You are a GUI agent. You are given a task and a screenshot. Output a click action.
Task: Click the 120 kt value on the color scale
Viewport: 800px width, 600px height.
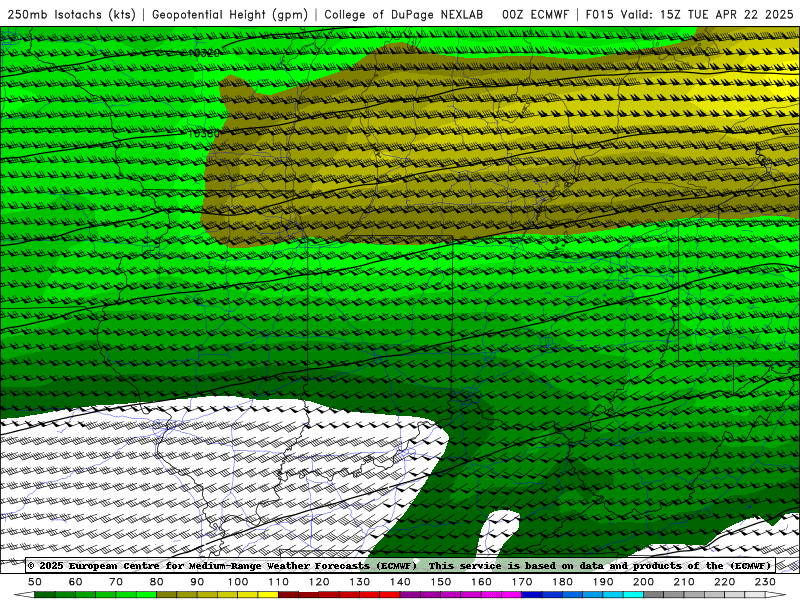319,582
